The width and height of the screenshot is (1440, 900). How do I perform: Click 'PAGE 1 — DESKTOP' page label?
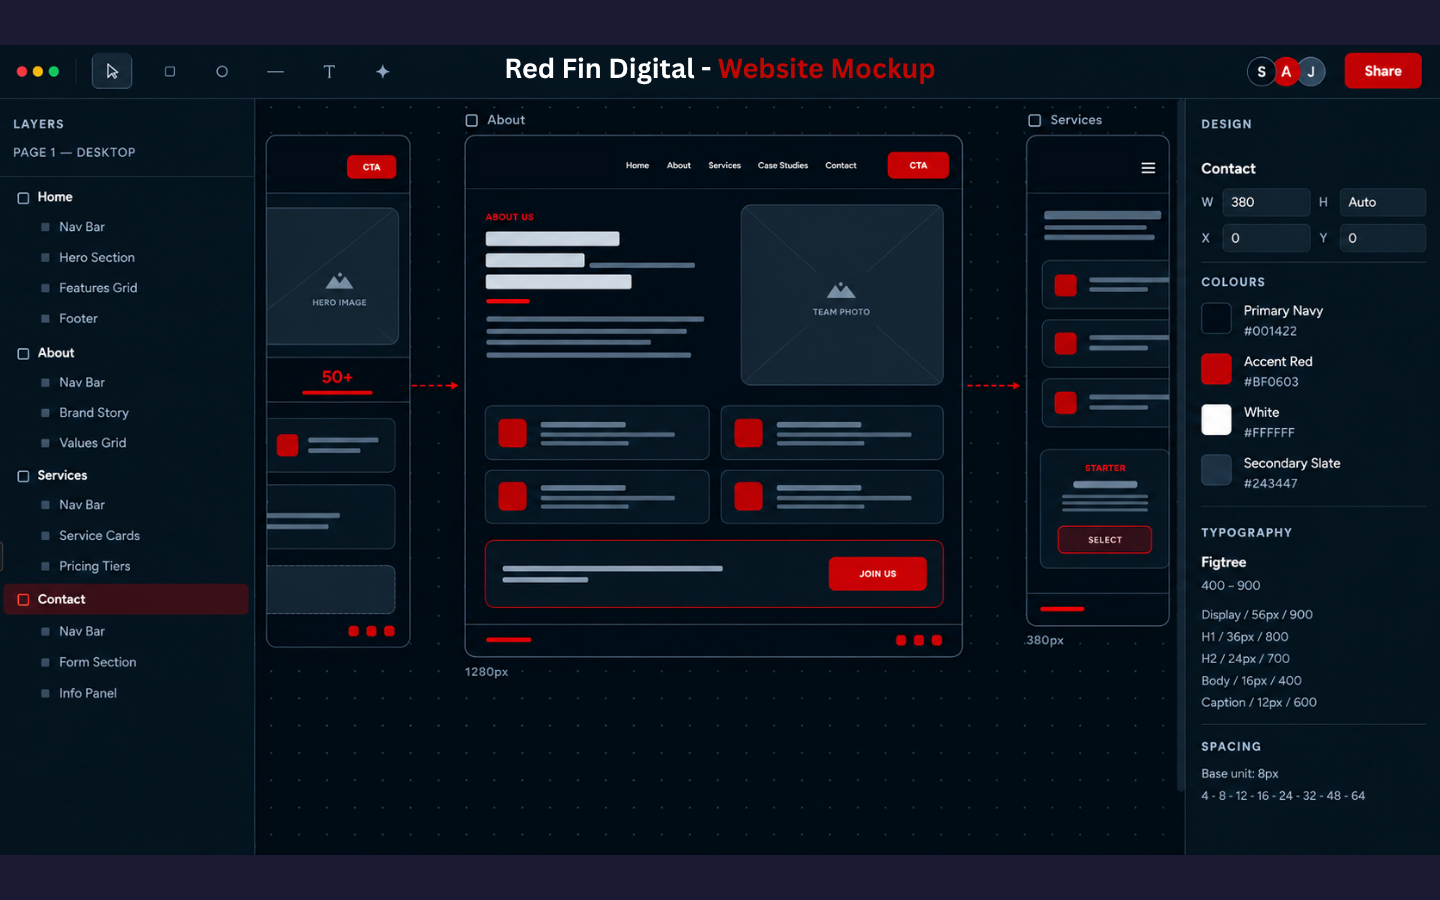click(x=74, y=152)
